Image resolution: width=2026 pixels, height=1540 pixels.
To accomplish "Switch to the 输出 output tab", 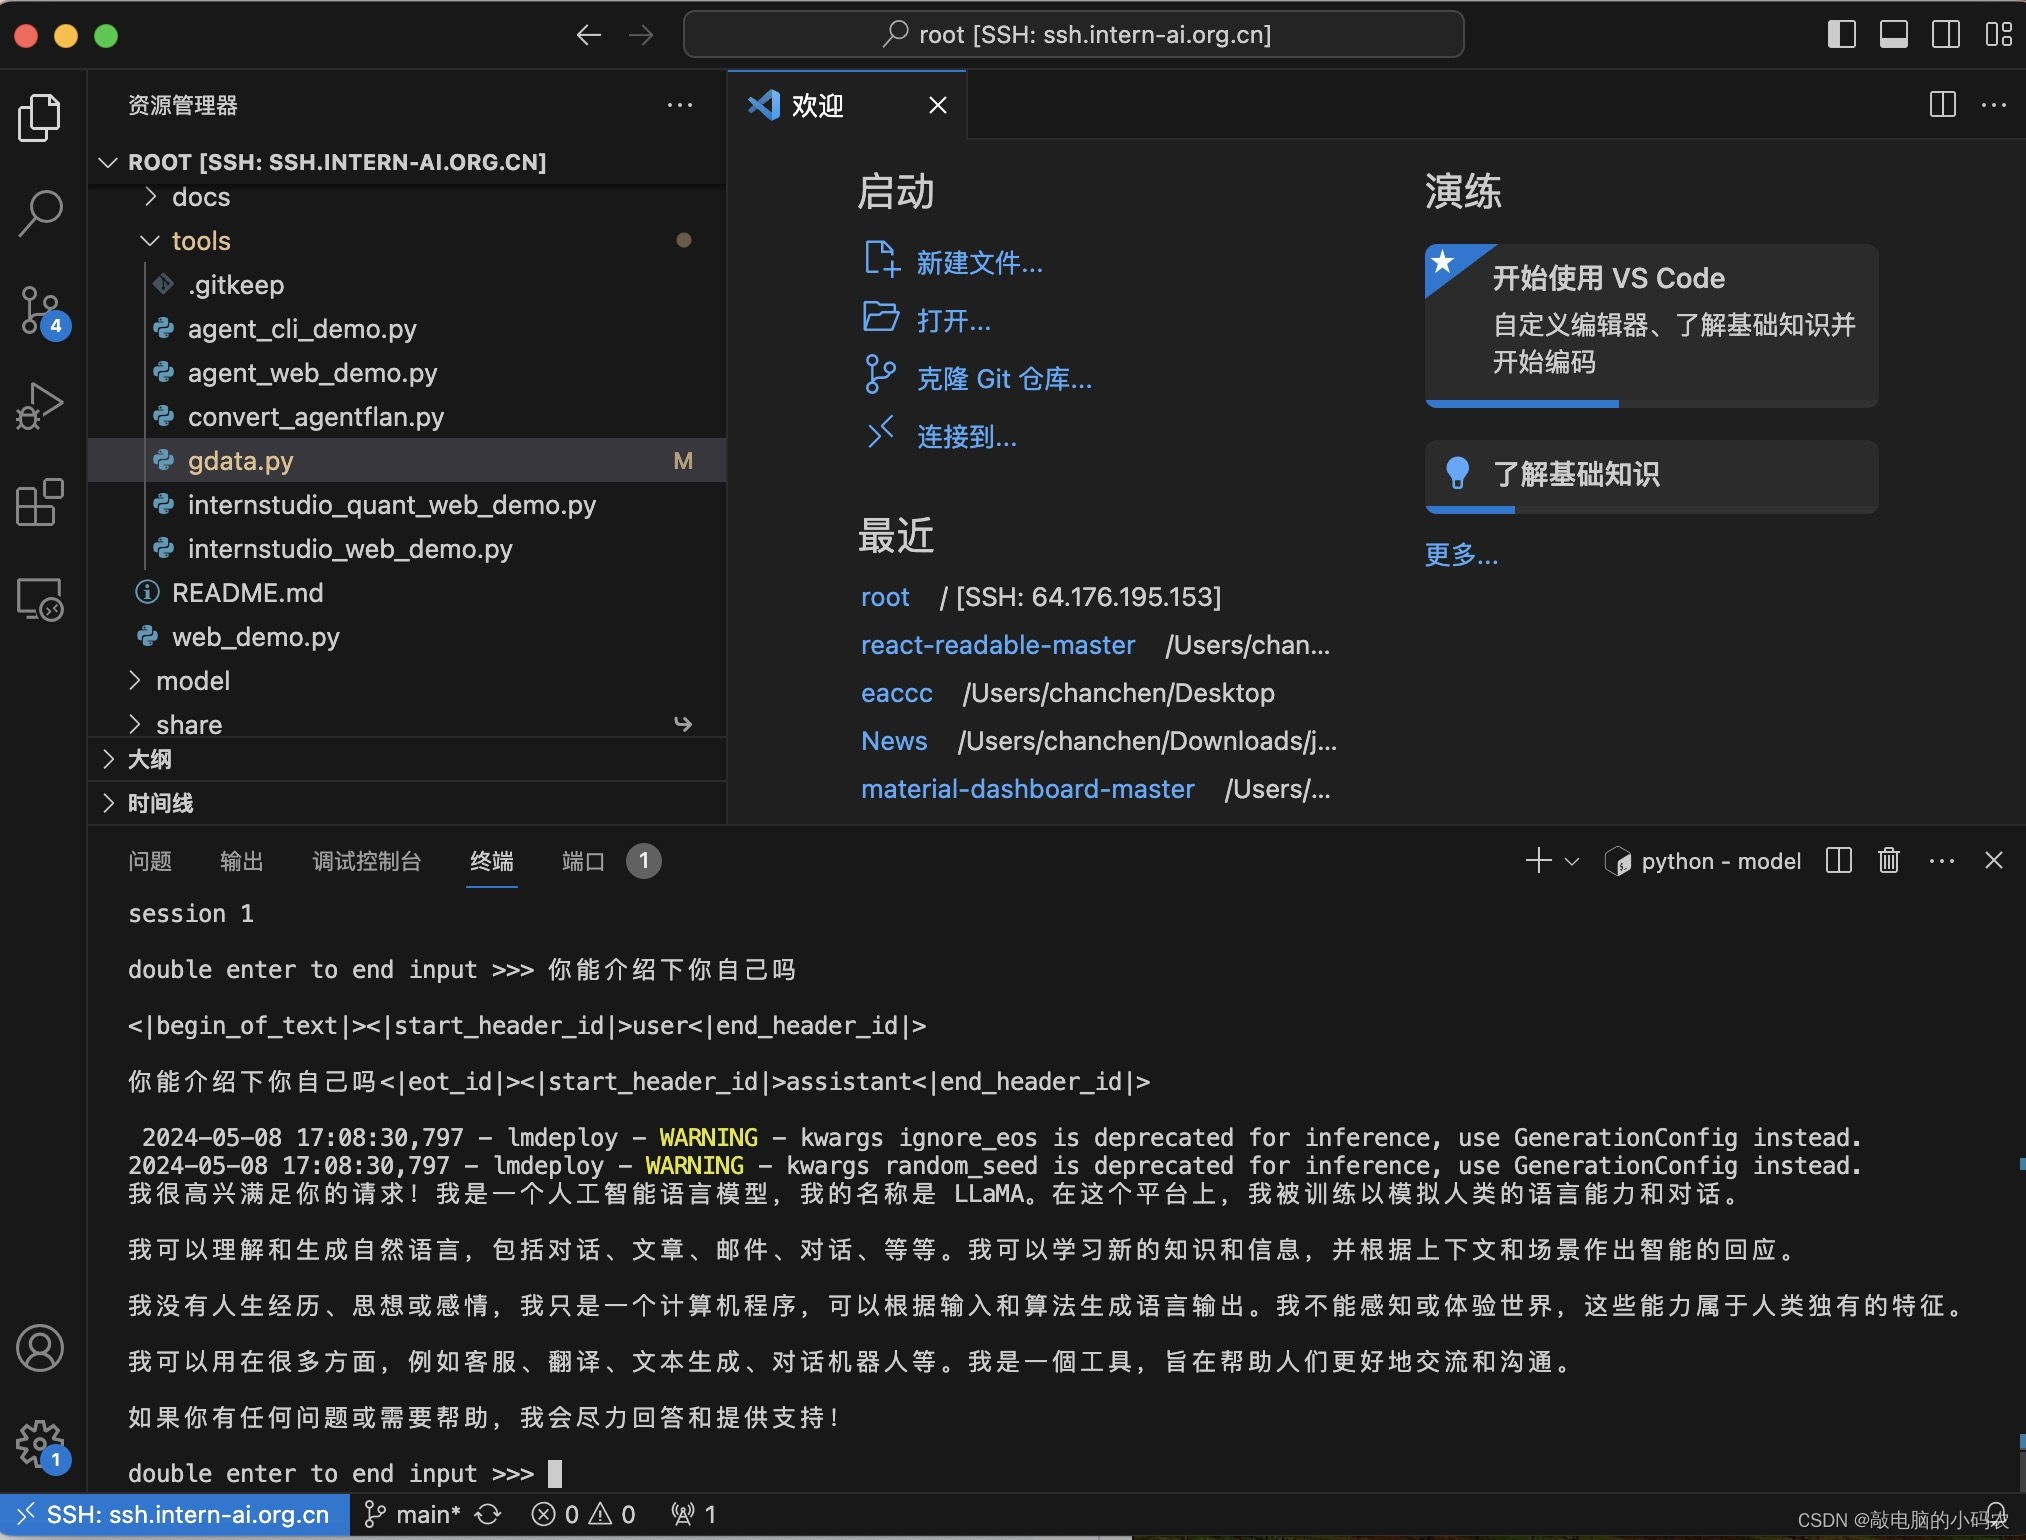I will tap(242, 861).
